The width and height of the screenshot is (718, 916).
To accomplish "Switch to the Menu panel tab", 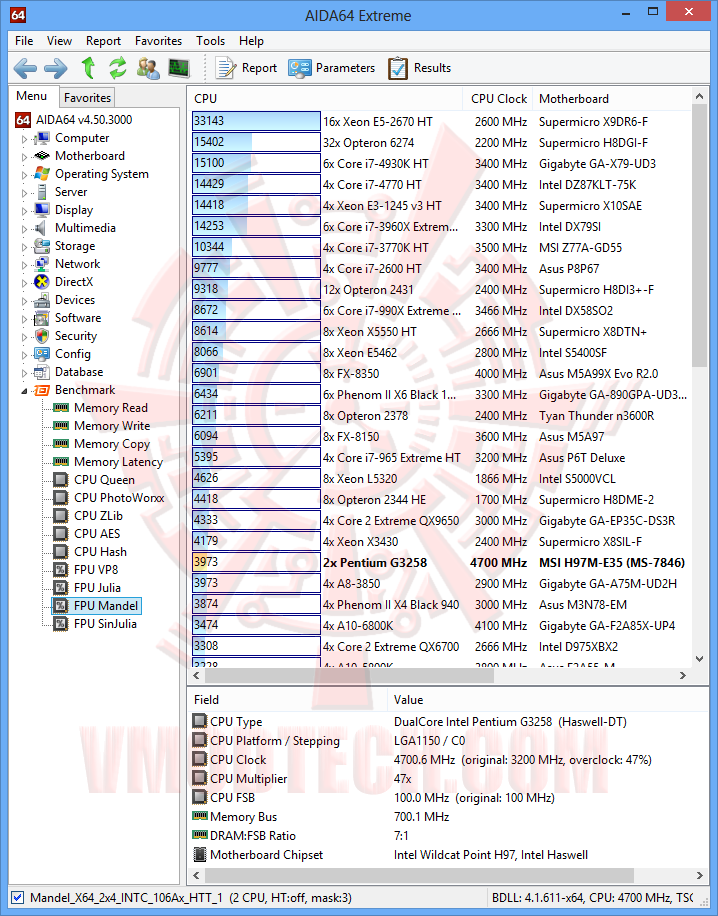I will click(x=32, y=96).
